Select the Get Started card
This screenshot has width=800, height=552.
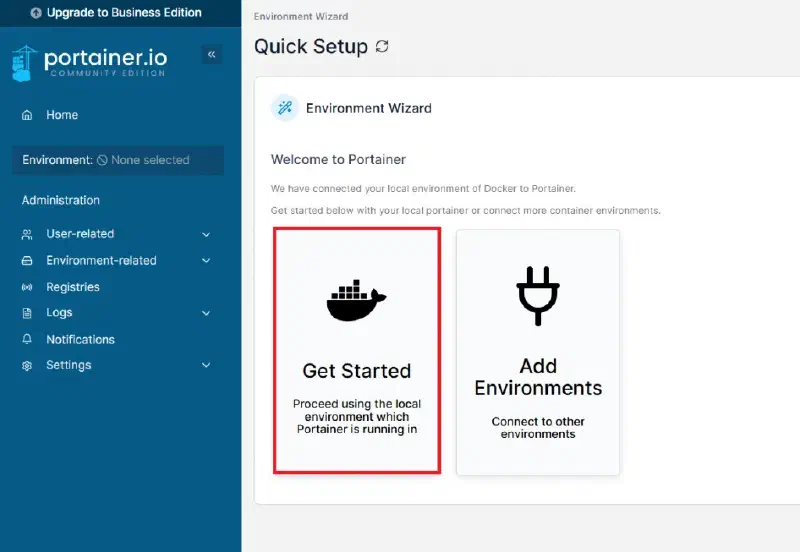tap(357, 351)
